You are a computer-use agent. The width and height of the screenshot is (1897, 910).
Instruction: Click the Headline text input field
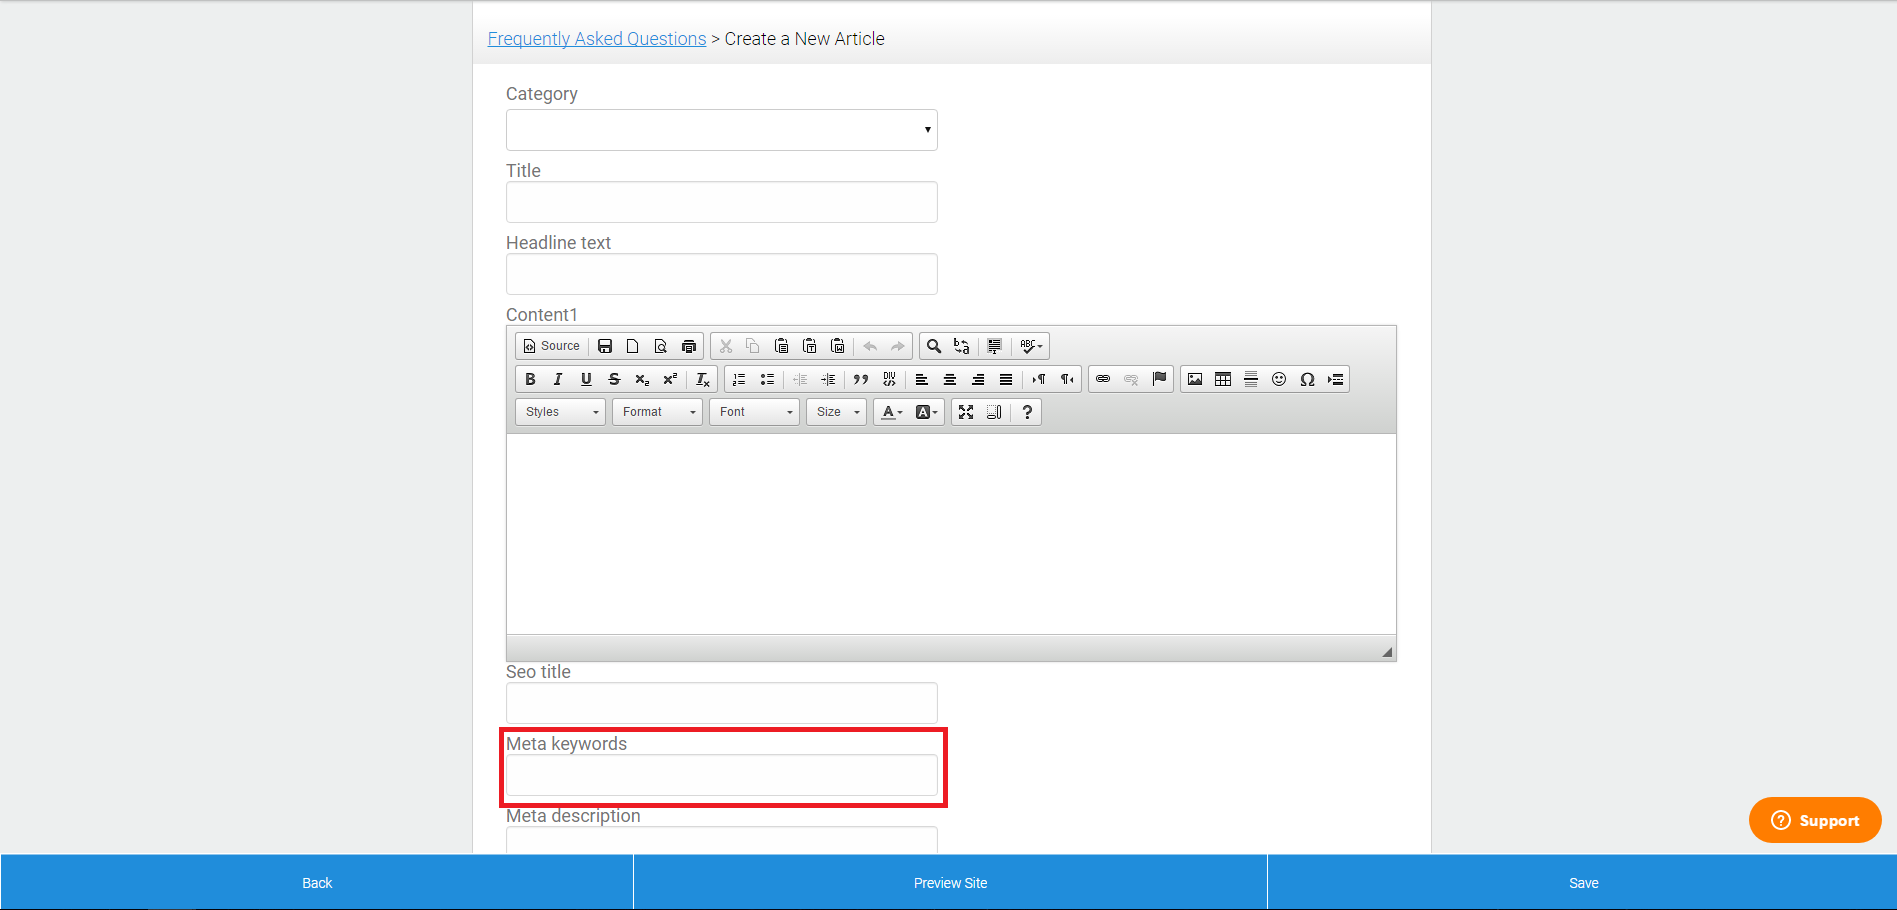click(722, 274)
